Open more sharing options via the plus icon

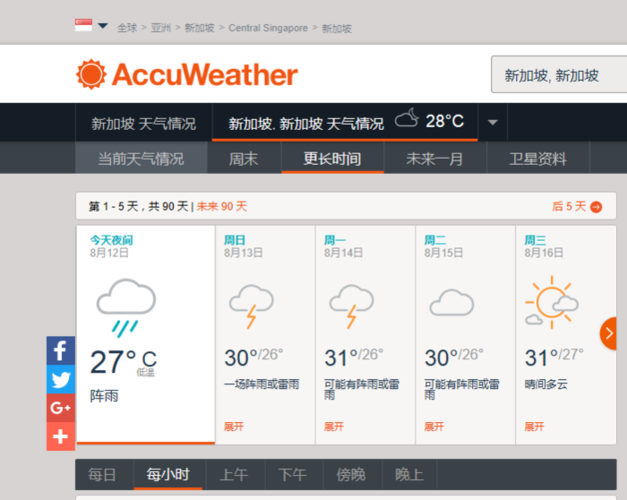[60, 436]
